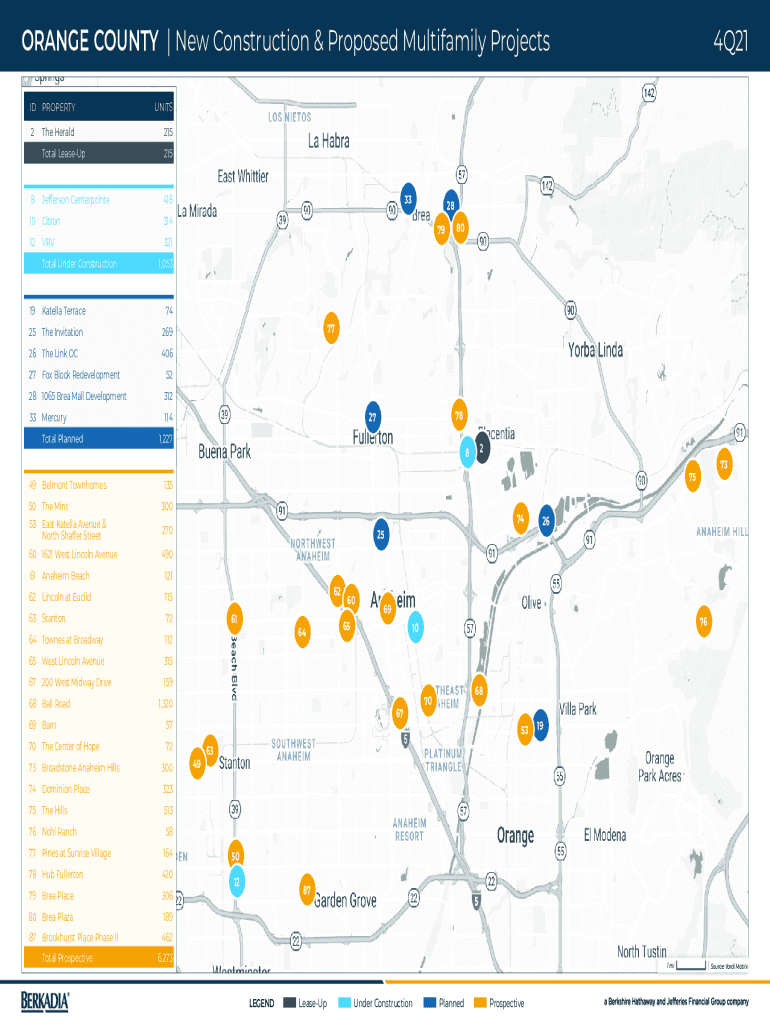This screenshot has width=770, height=1024.
Task: Click light blue marker 12 below Stanton
Action: point(236,881)
